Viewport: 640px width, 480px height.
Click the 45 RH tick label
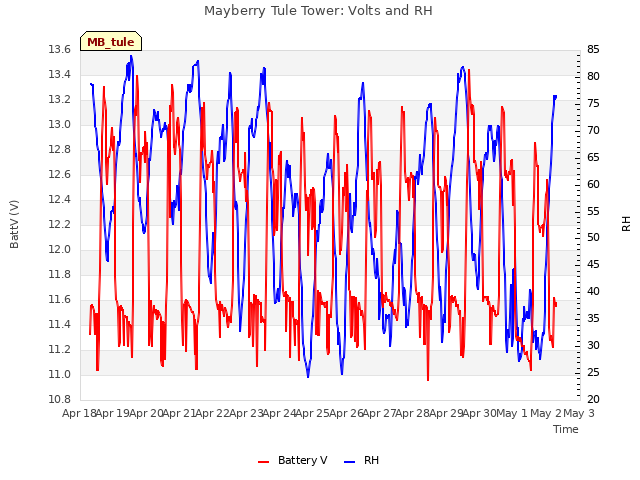[593, 265]
